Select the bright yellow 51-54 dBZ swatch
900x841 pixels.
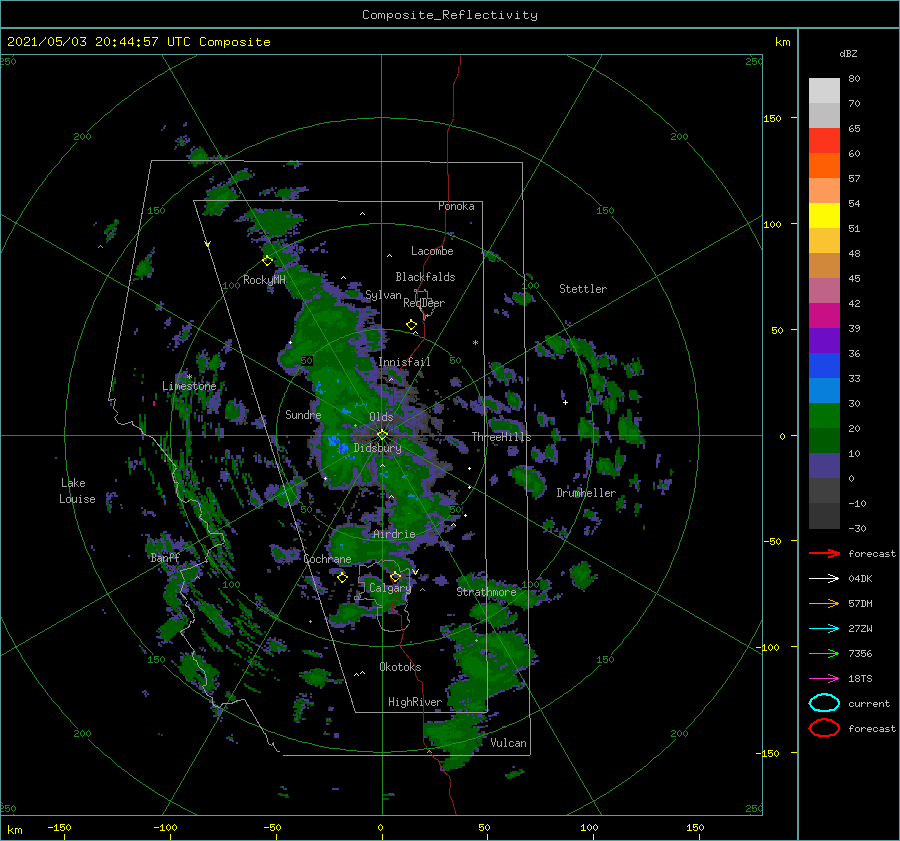pos(824,216)
